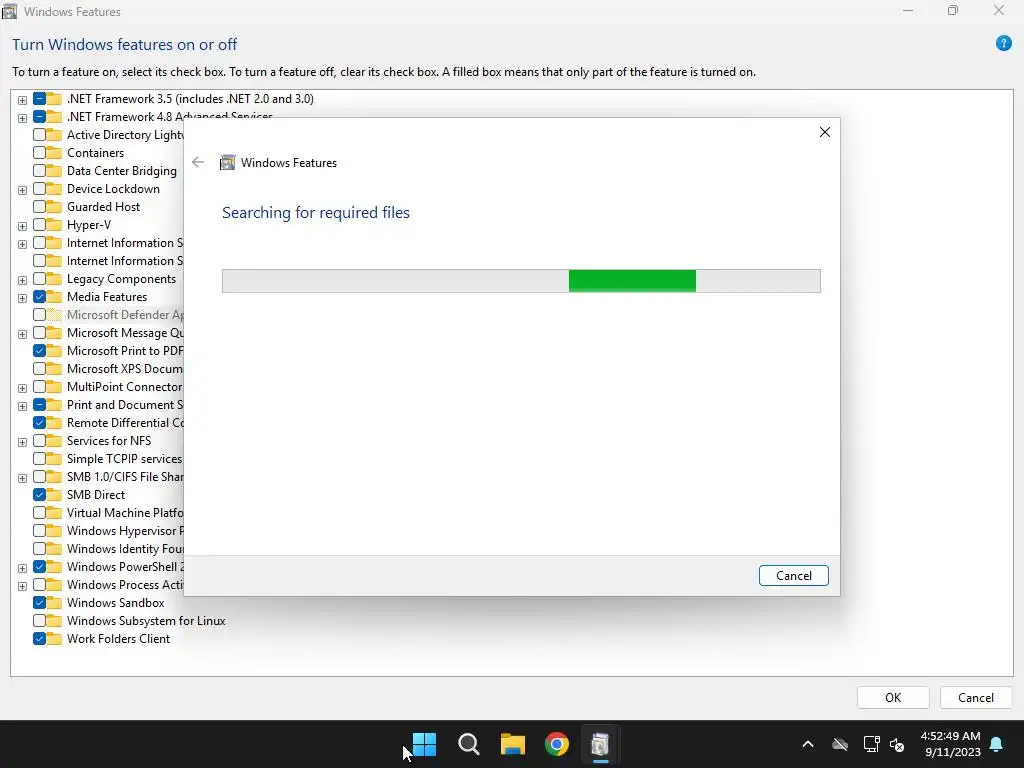This screenshot has width=1024, height=768.
Task: Toggle the .NET Framework 3.5 checkbox
Action: point(39,99)
